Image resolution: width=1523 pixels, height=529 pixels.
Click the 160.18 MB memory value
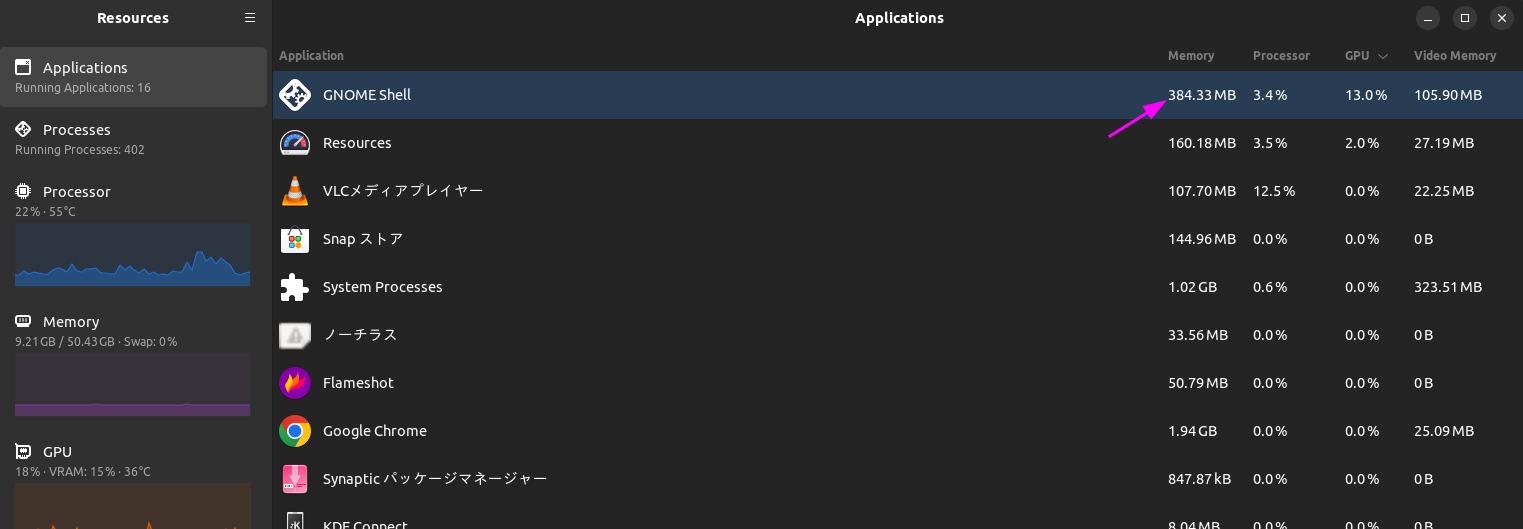click(1202, 143)
